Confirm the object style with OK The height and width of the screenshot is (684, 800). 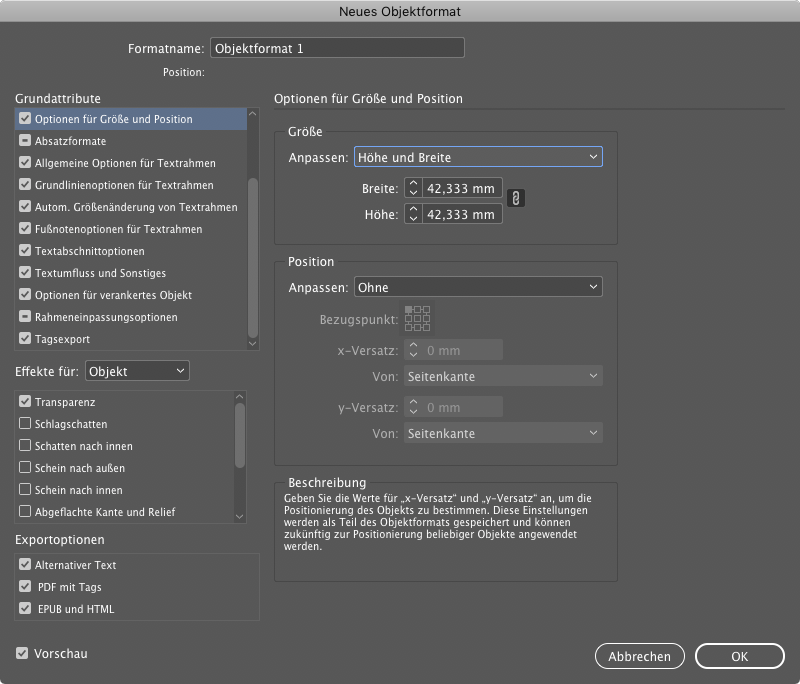(x=740, y=656)
